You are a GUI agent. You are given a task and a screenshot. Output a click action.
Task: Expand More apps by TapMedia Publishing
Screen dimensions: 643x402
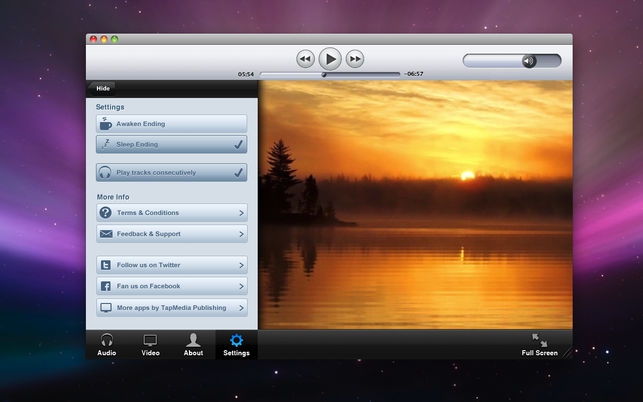pyautogui.click(x=171, y=308)
